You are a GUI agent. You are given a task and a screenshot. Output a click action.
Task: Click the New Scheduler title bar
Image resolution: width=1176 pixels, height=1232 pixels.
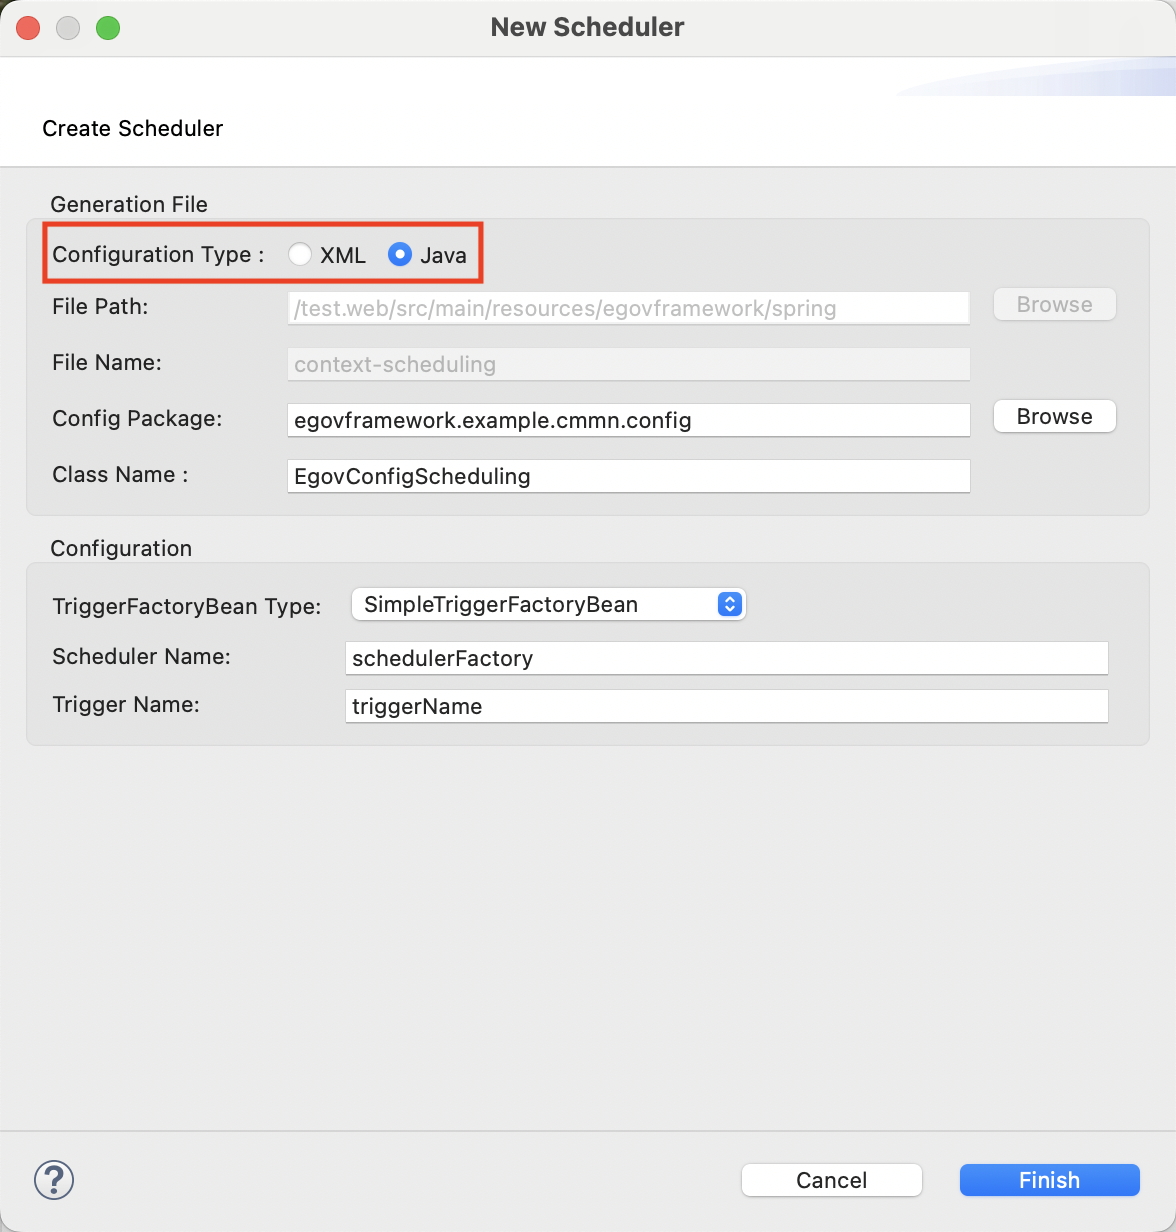pyautogui.click(x=587, y=28)
